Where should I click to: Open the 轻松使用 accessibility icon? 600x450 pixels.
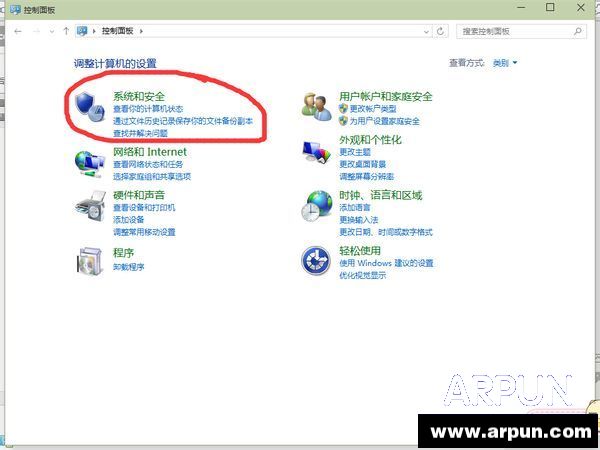[x=316, y=261]
